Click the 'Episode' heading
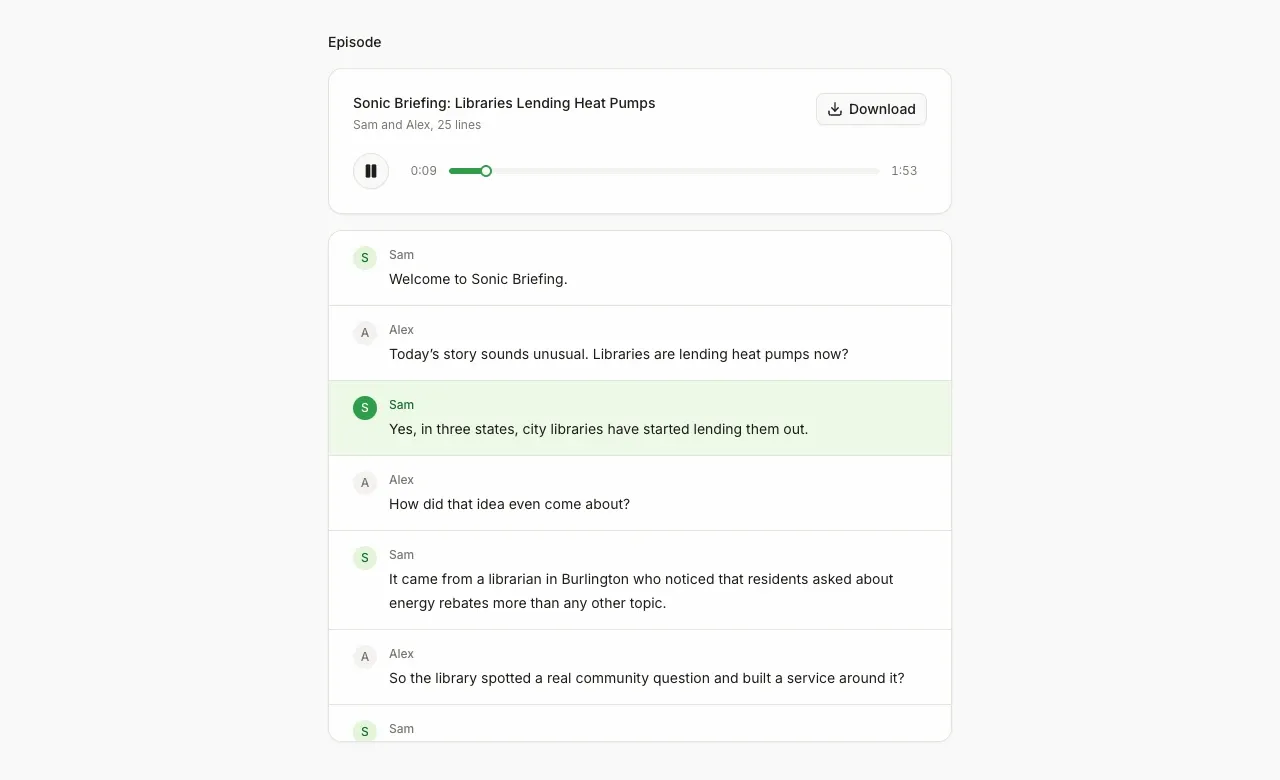Viewport: 1280px width, 780px height. 355,42
